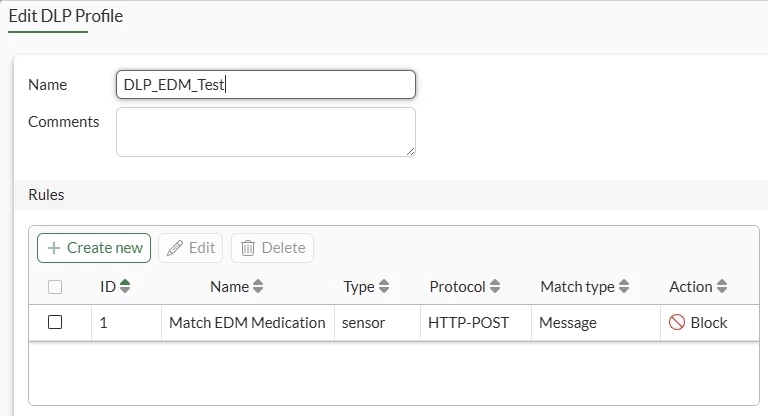The width and height of the screenshot is (768, 416).
Task: Sort rules by ID column arrows
Action: (x=125, y=286)
